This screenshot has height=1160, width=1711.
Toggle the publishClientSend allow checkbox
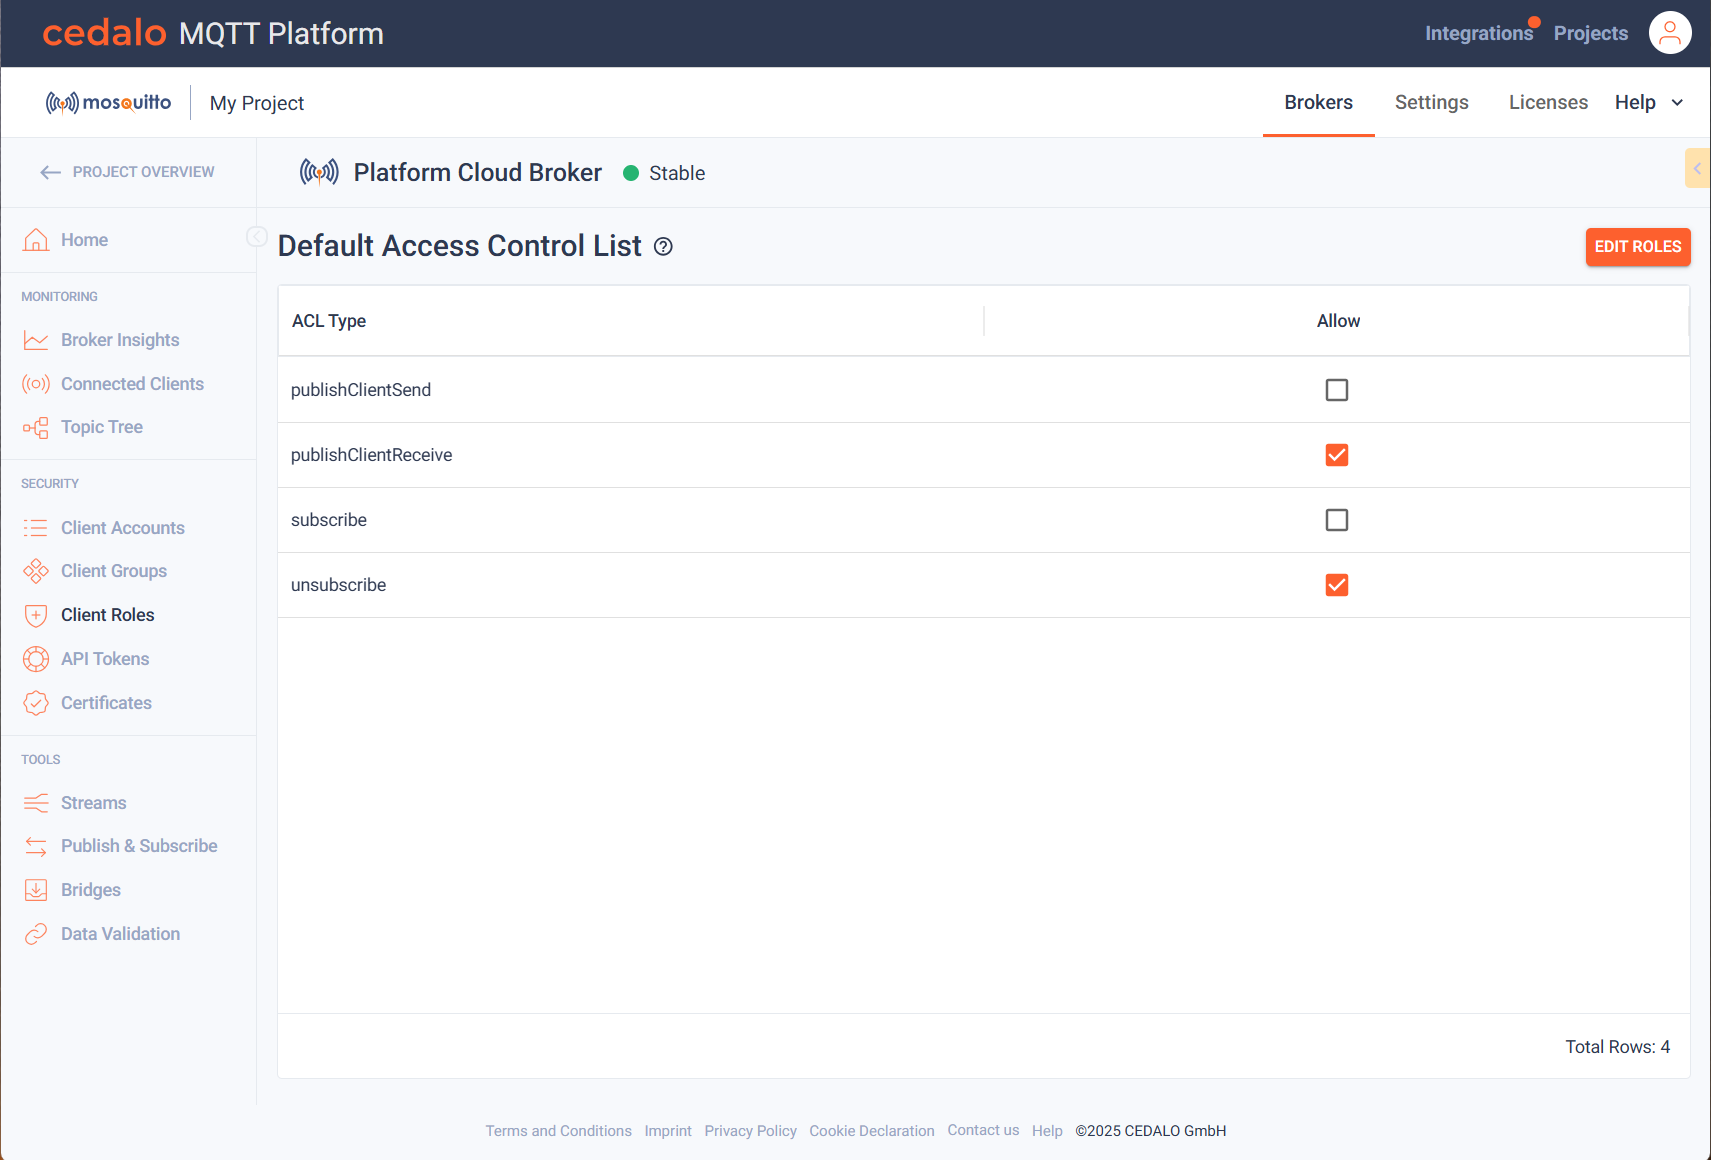click(1337, 390)
